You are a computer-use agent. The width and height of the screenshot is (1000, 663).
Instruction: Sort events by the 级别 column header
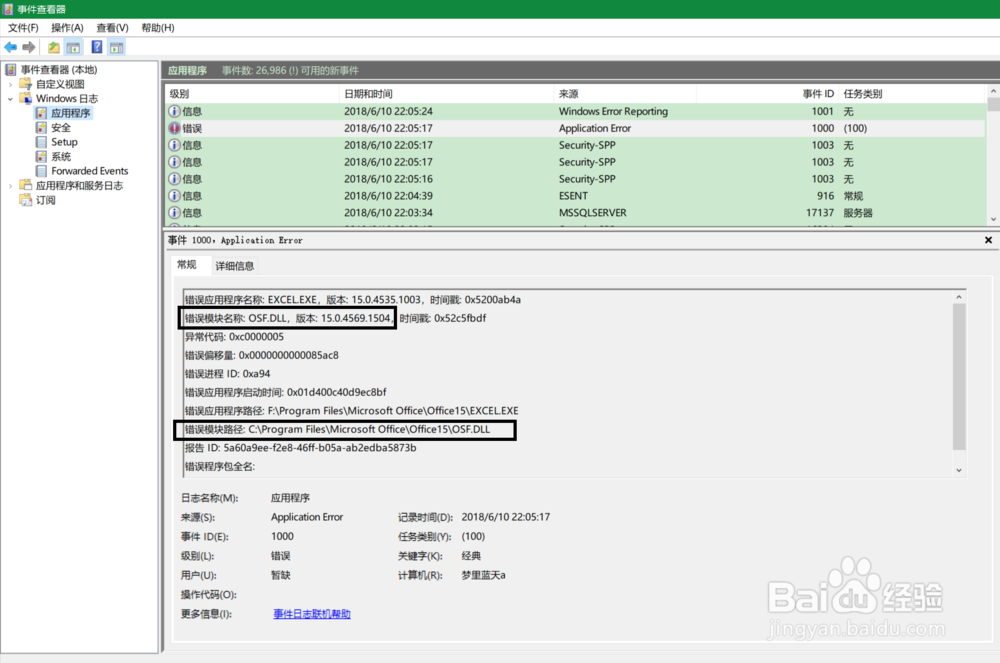(252, 94)
